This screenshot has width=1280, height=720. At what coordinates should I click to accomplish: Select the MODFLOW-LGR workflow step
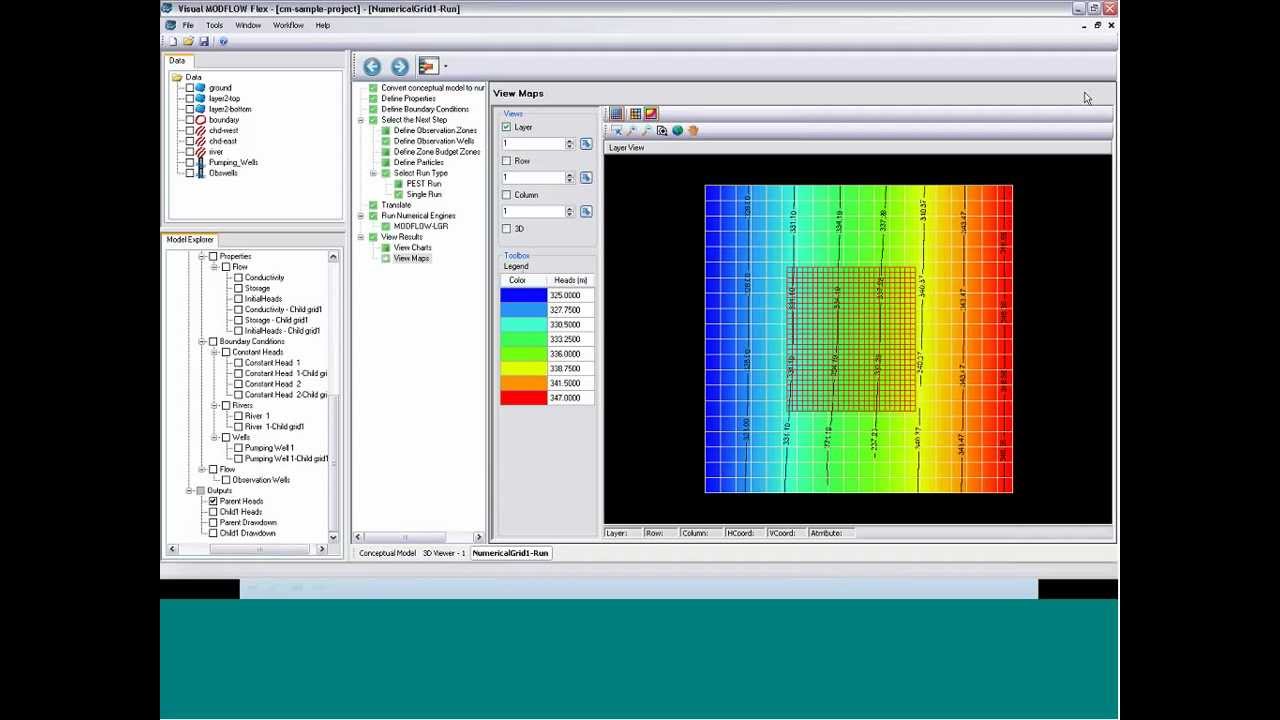(x=421, y=227)
